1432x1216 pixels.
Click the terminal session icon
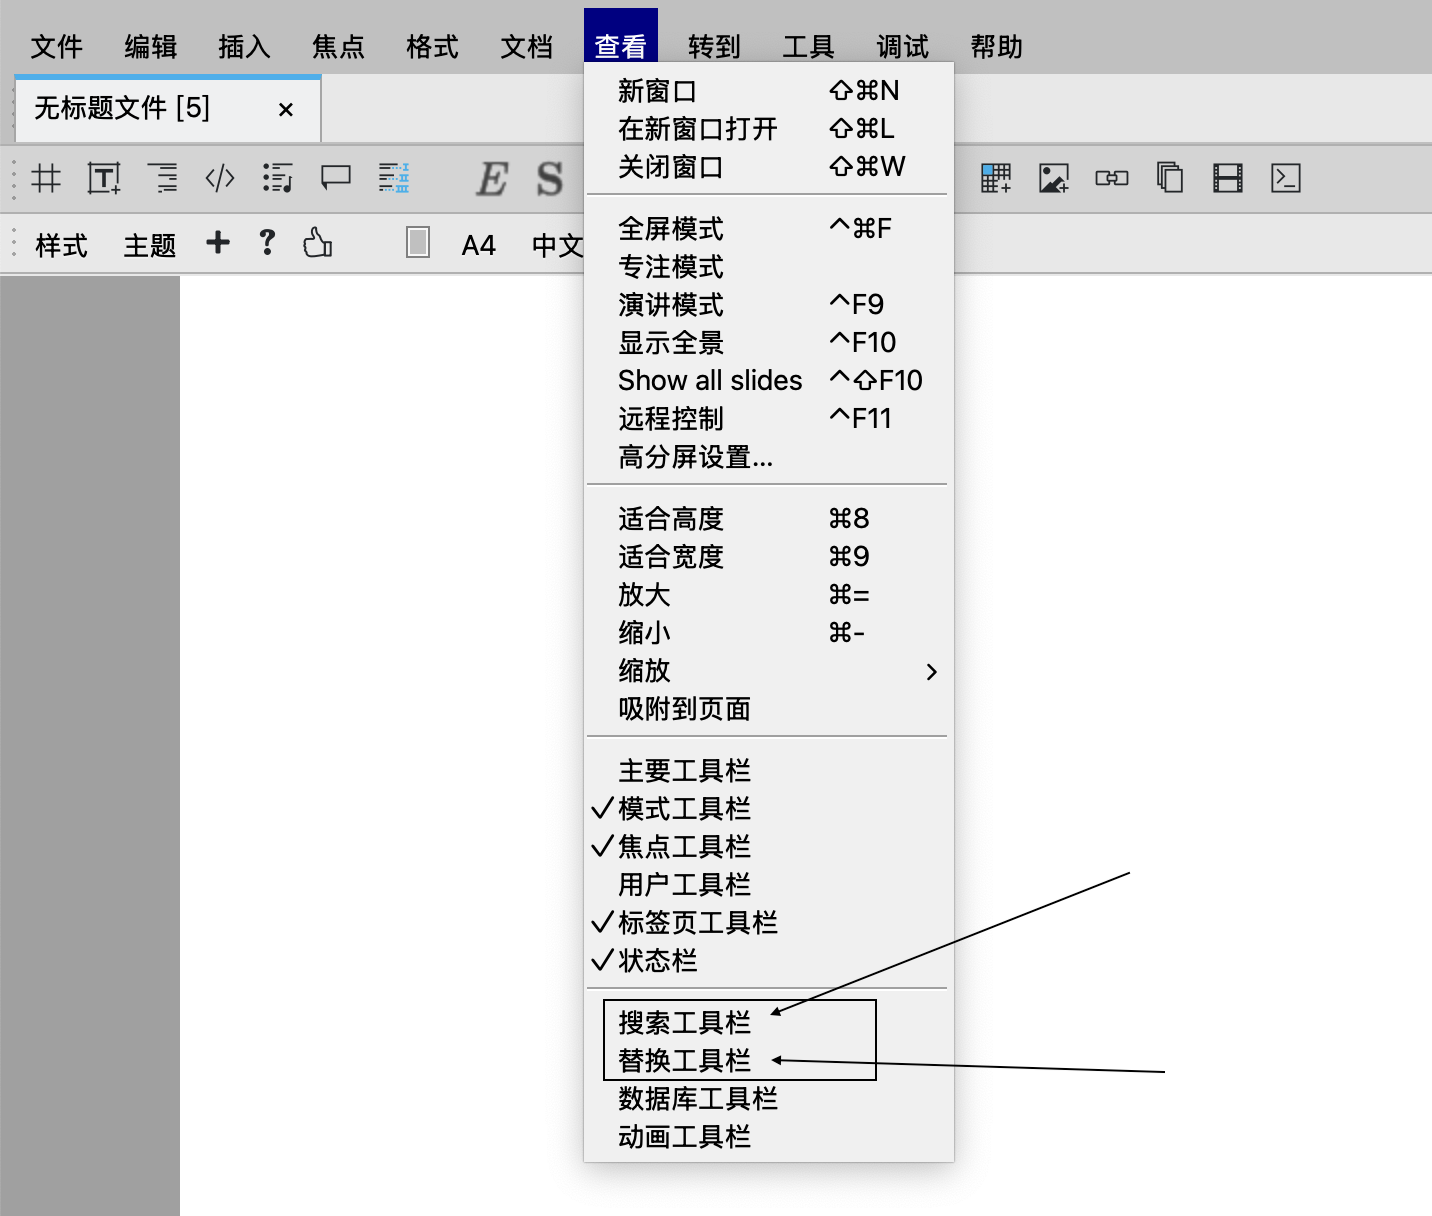1285,179
